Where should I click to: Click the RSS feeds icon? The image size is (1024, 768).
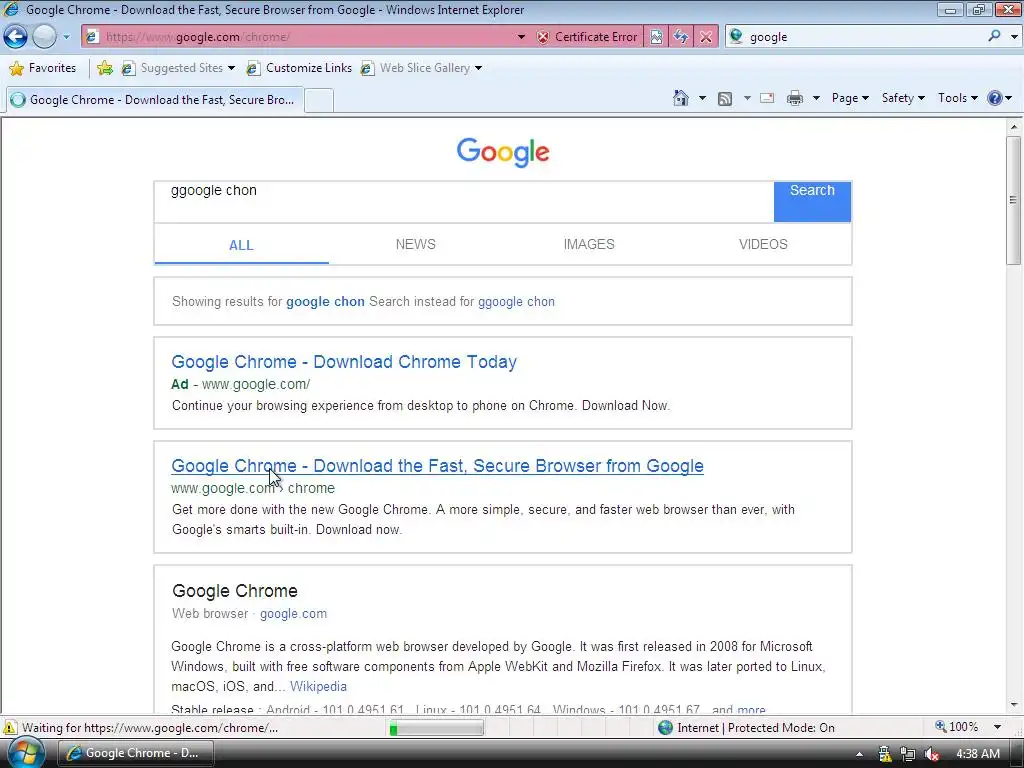coord(725,99)
